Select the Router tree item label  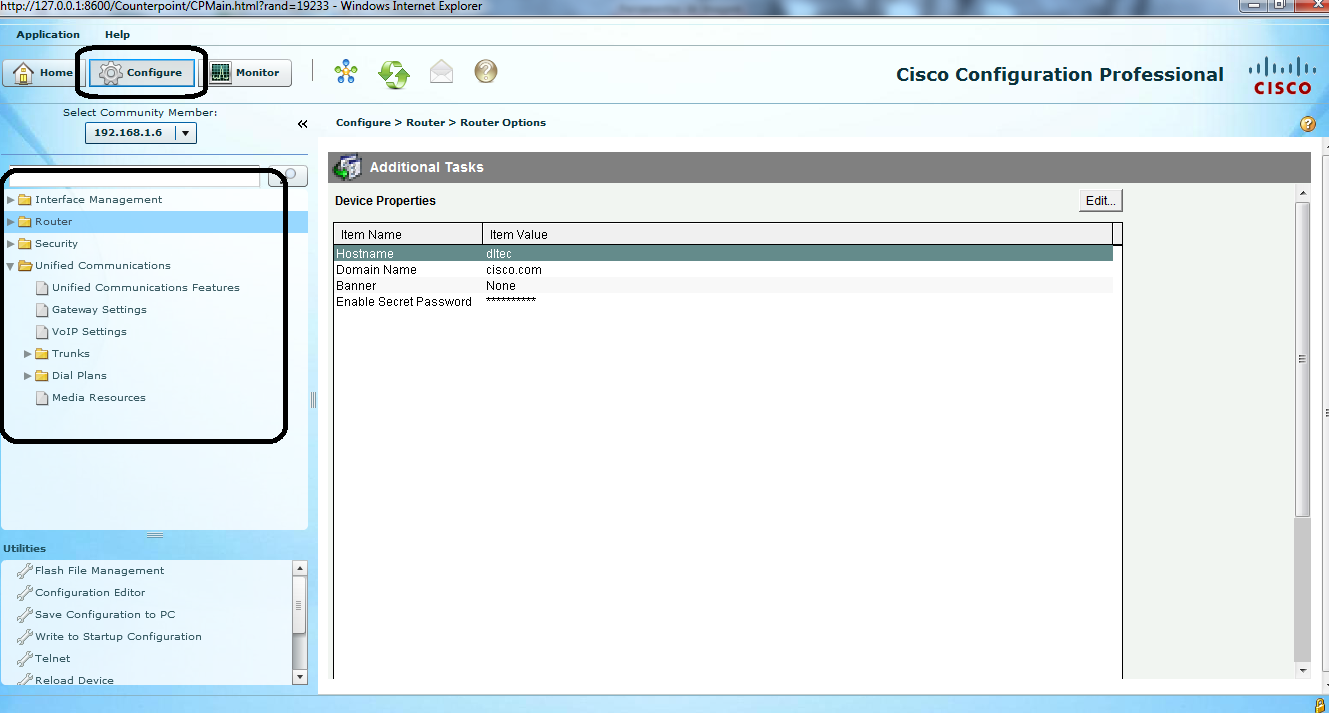54,222
